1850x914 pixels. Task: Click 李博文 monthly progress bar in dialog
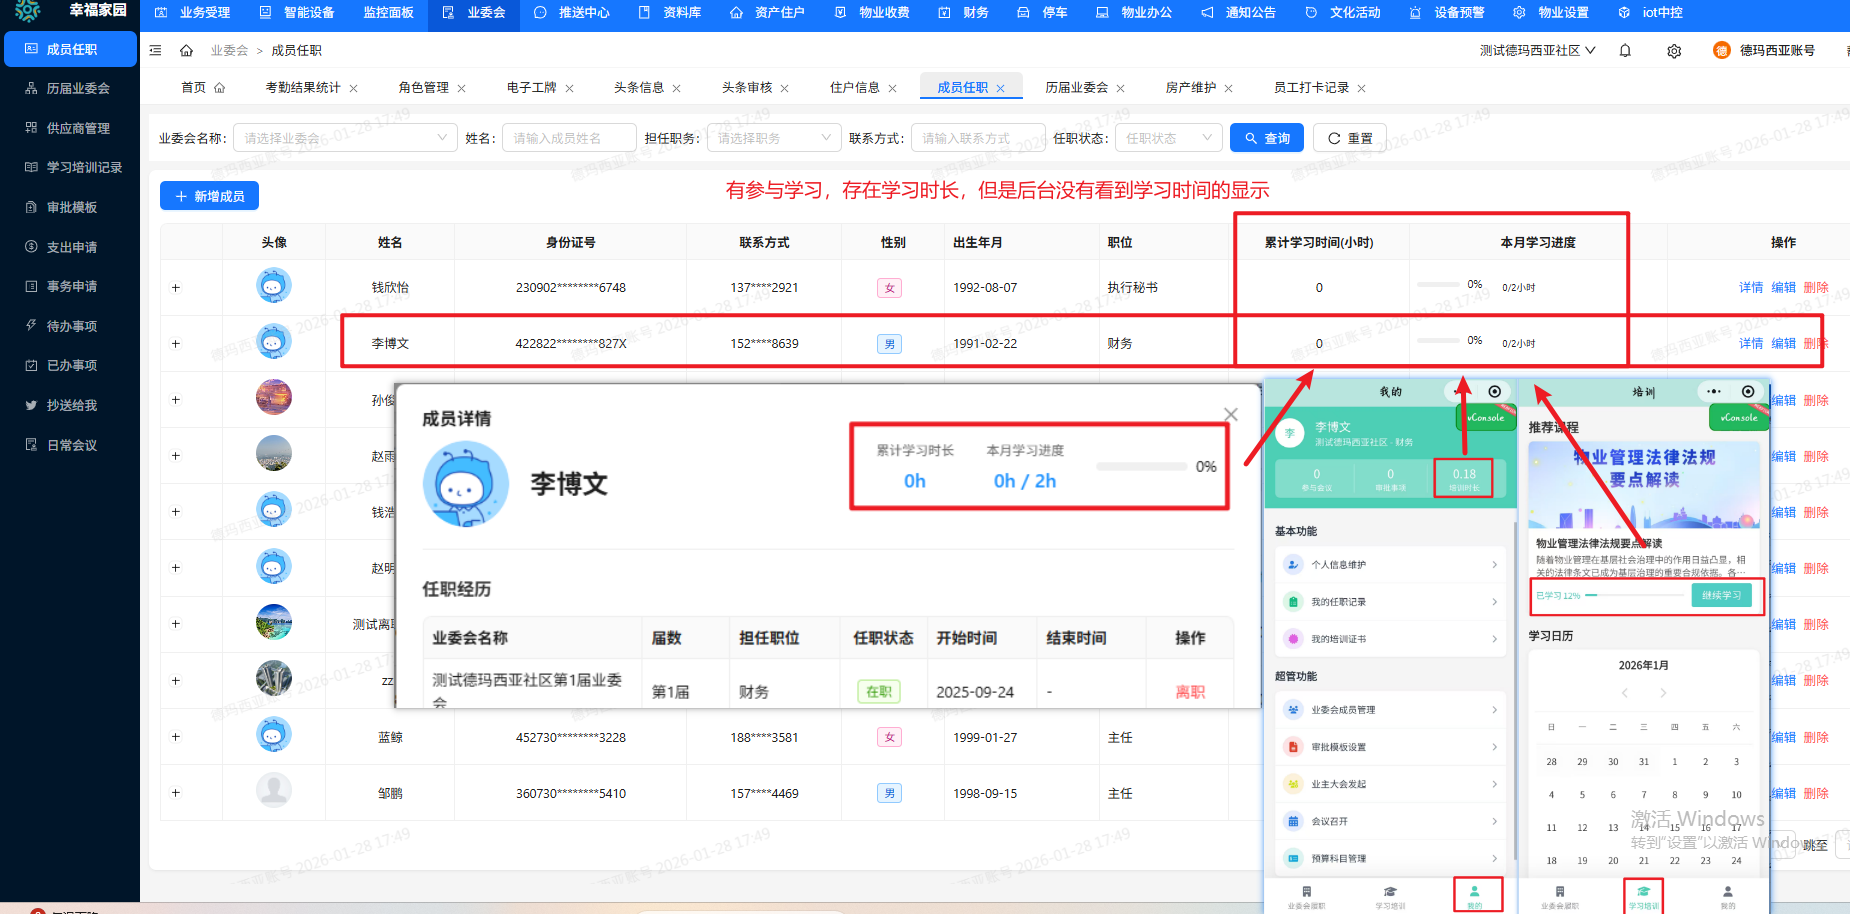point(1140,467)
